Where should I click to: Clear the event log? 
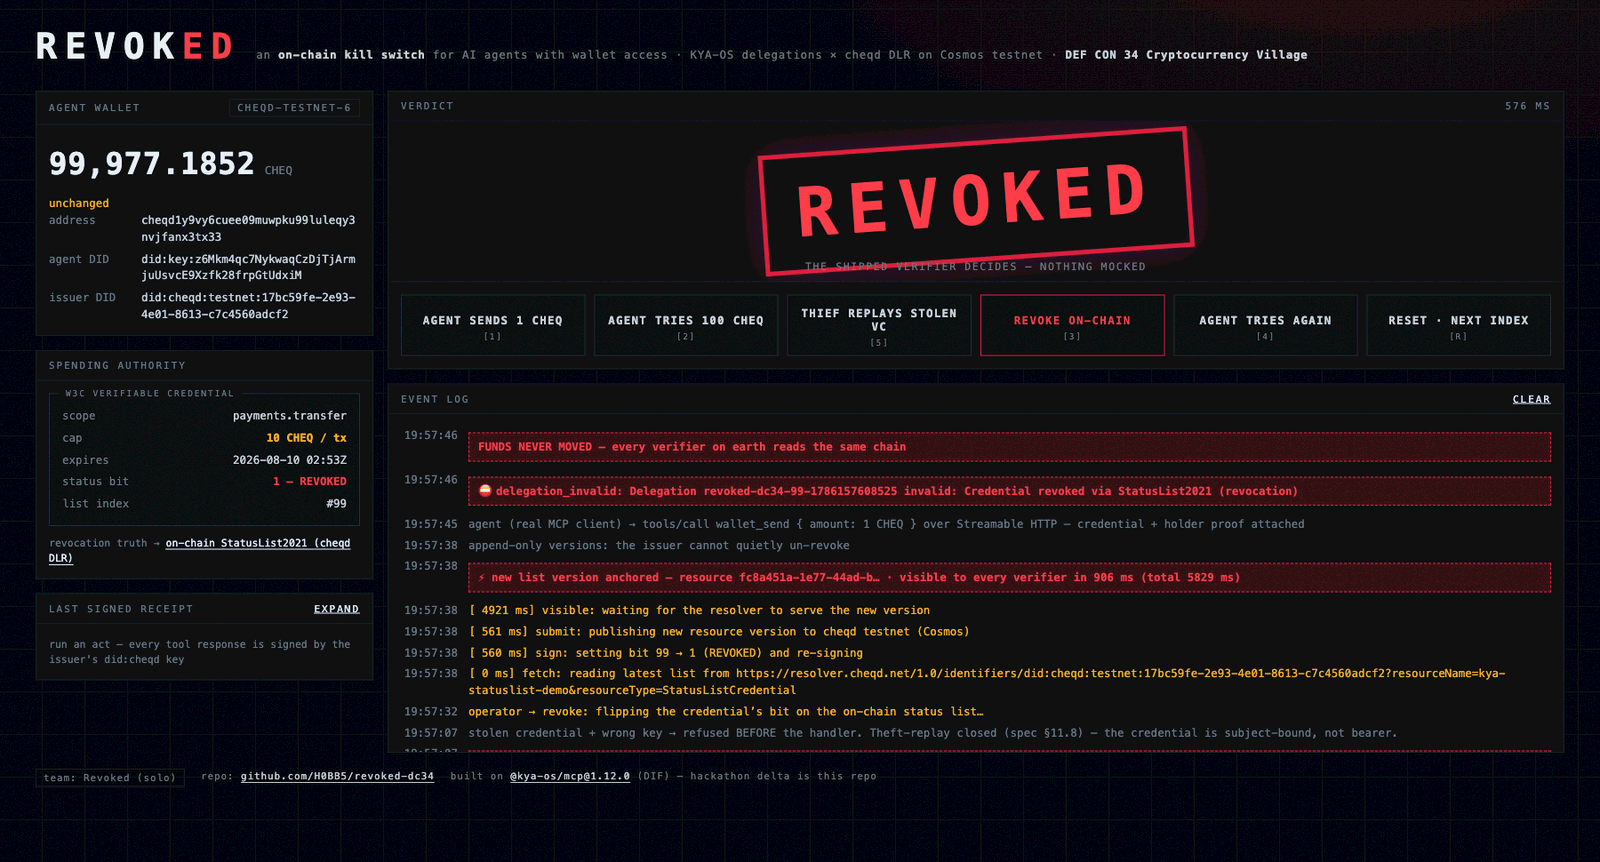coord(1531,399)
